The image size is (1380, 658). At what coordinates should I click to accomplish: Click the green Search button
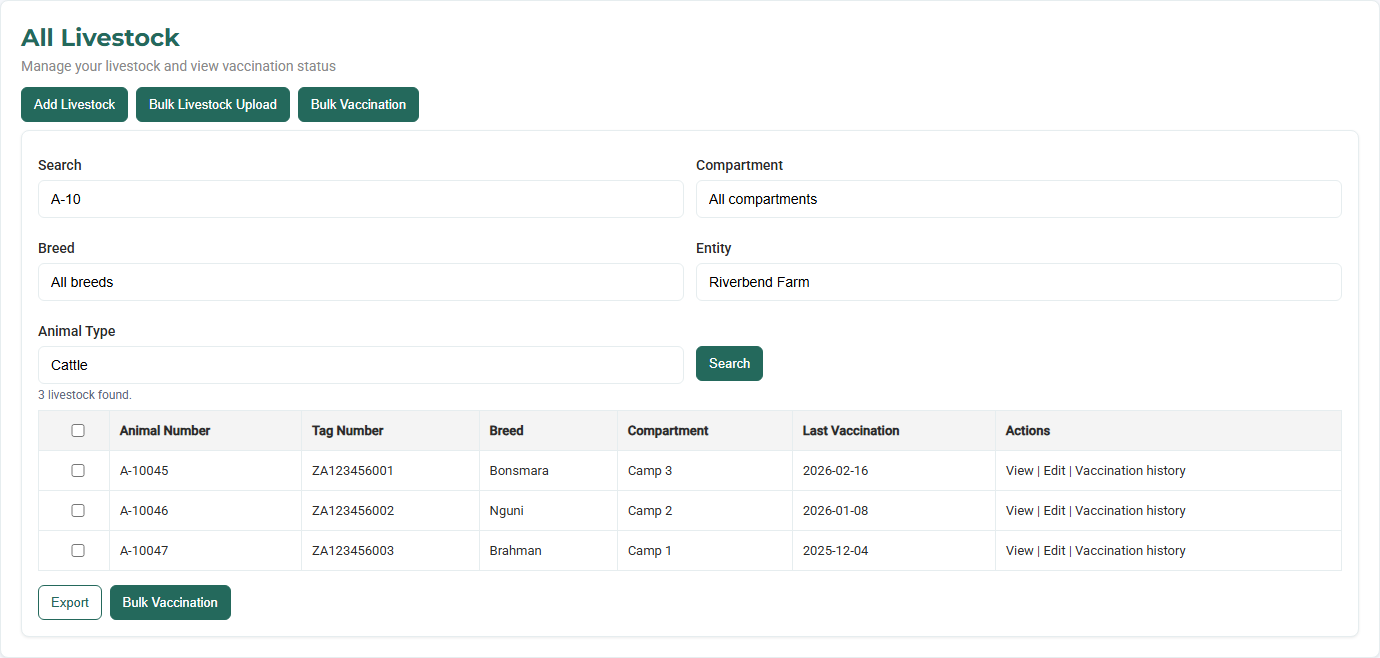click(x=729, y=364)
